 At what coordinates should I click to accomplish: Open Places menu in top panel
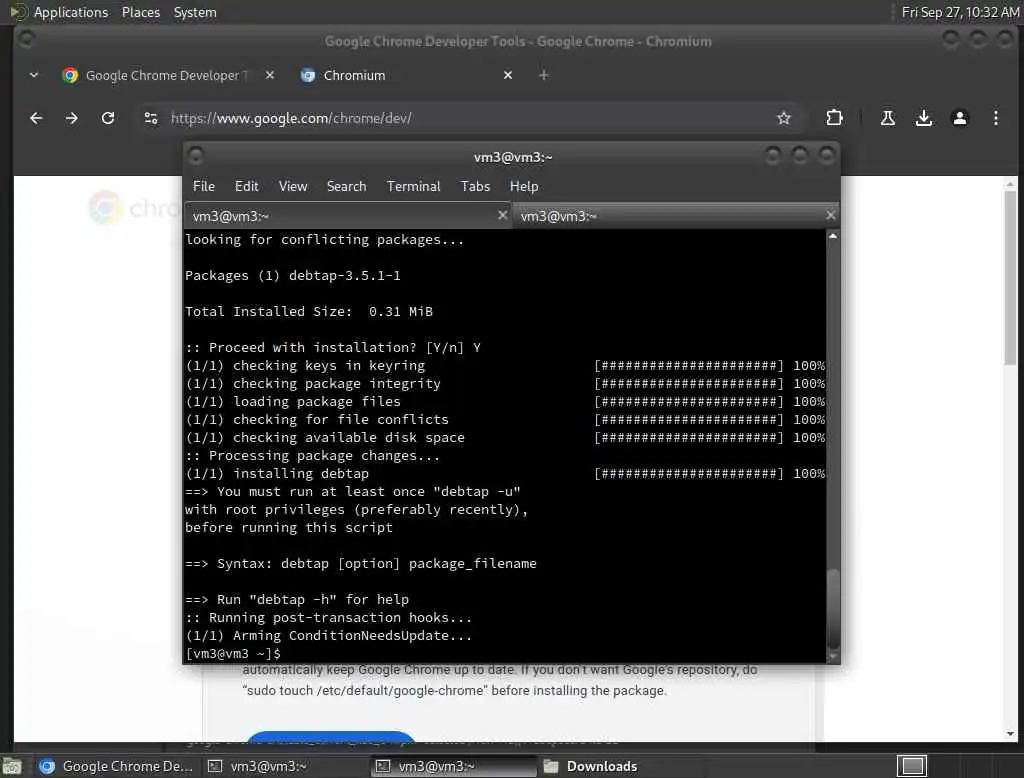140,12
